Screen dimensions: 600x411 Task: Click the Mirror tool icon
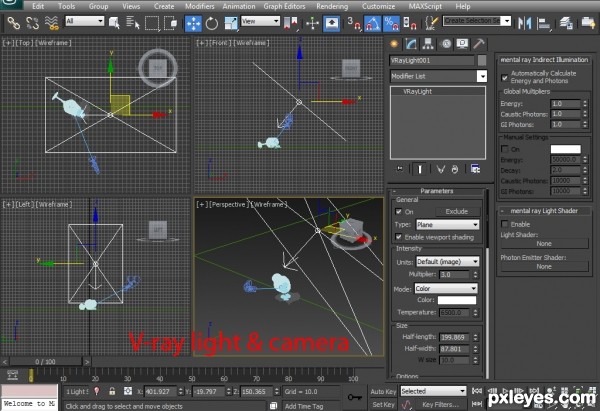(525, 23)
